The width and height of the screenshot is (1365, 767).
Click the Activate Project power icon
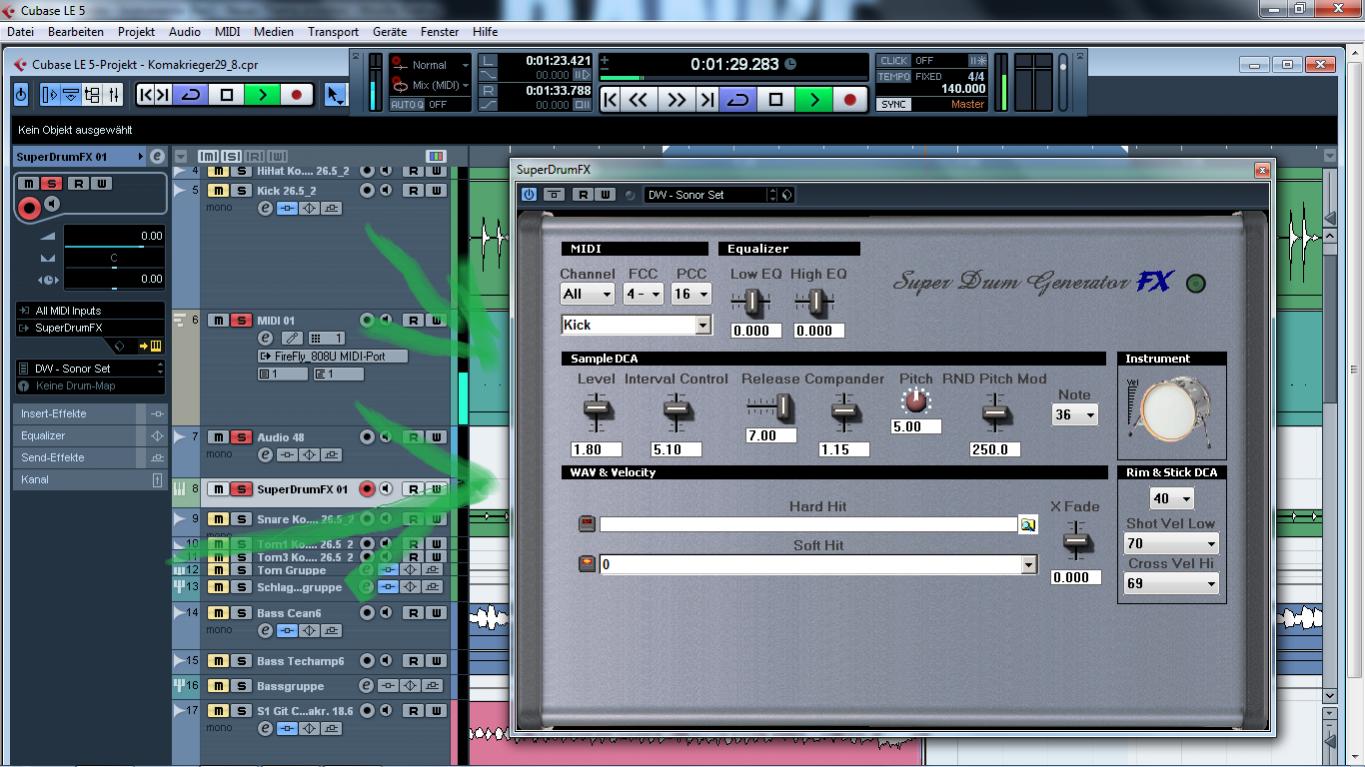tap(21, 95)
